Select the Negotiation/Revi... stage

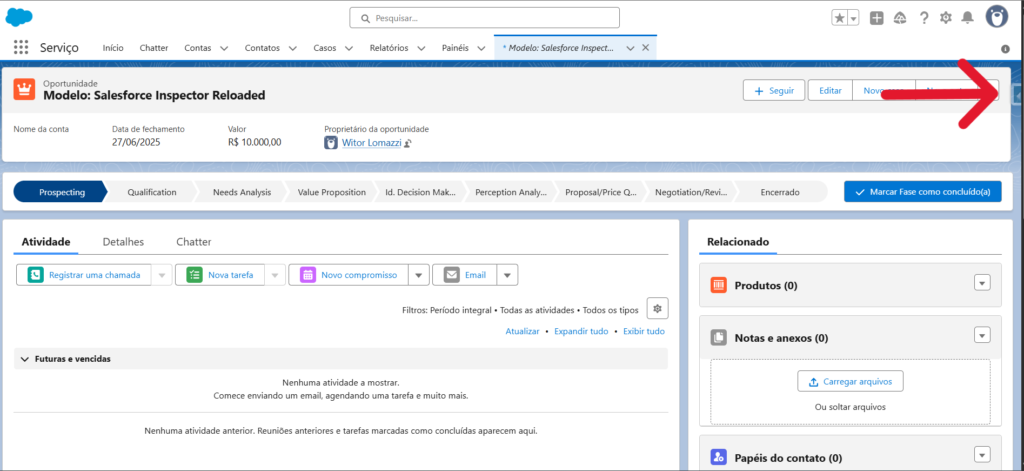[691, 192]
